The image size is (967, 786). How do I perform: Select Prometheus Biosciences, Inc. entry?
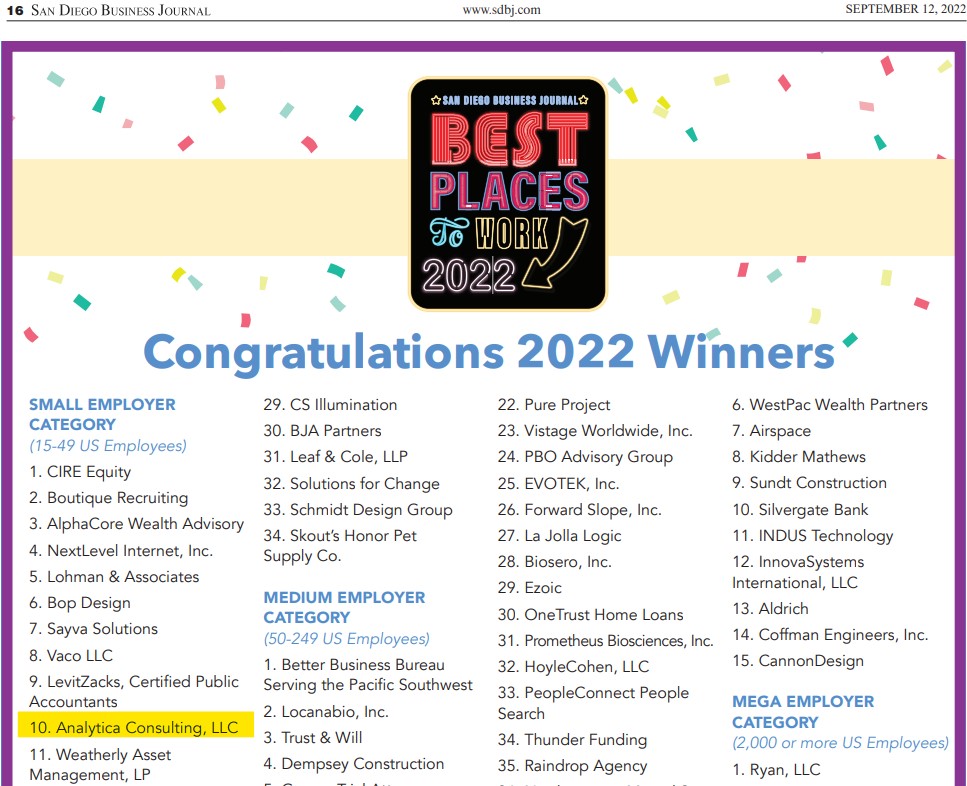point(606,641)
